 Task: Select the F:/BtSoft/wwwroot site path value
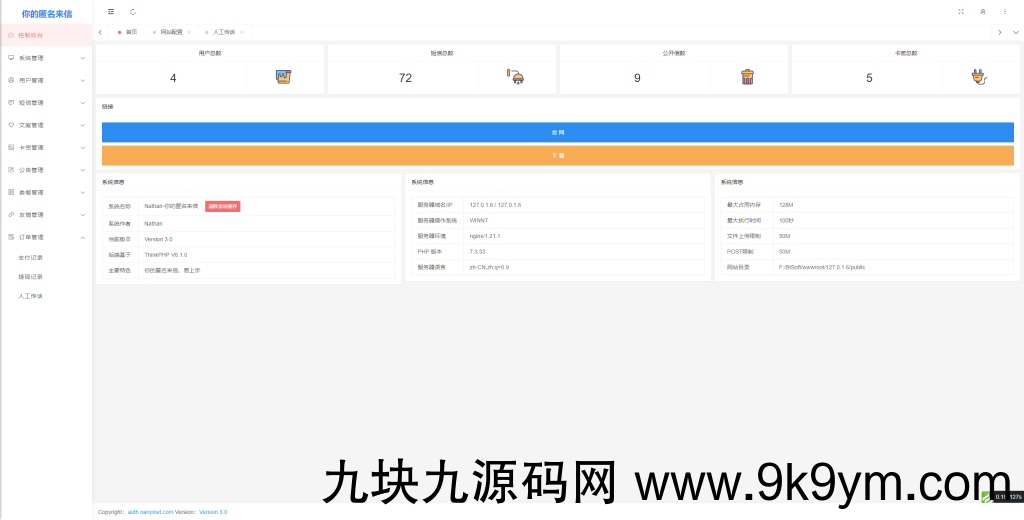click(x=822, y=267)
